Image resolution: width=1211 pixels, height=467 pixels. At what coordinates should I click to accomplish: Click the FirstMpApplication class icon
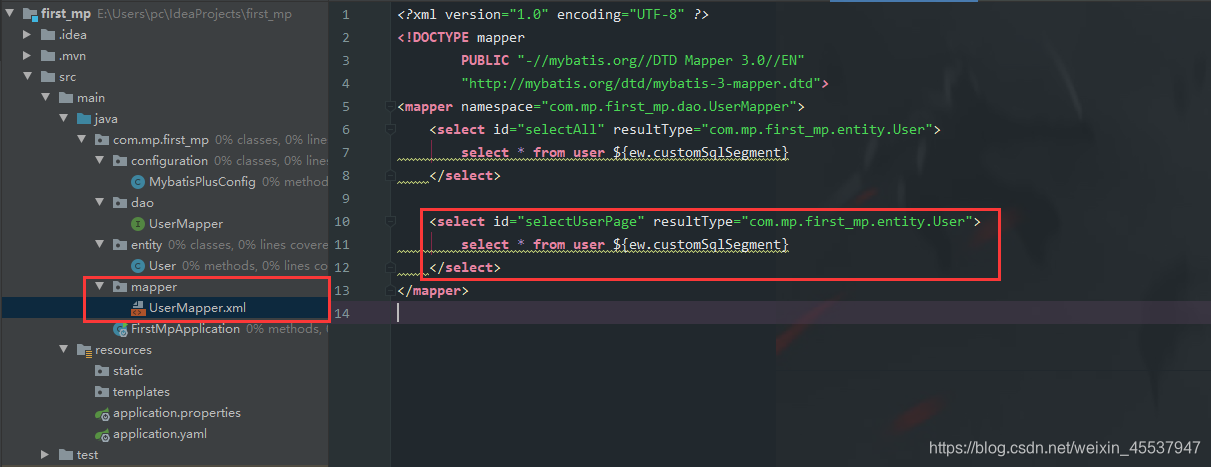click(120, 329)
